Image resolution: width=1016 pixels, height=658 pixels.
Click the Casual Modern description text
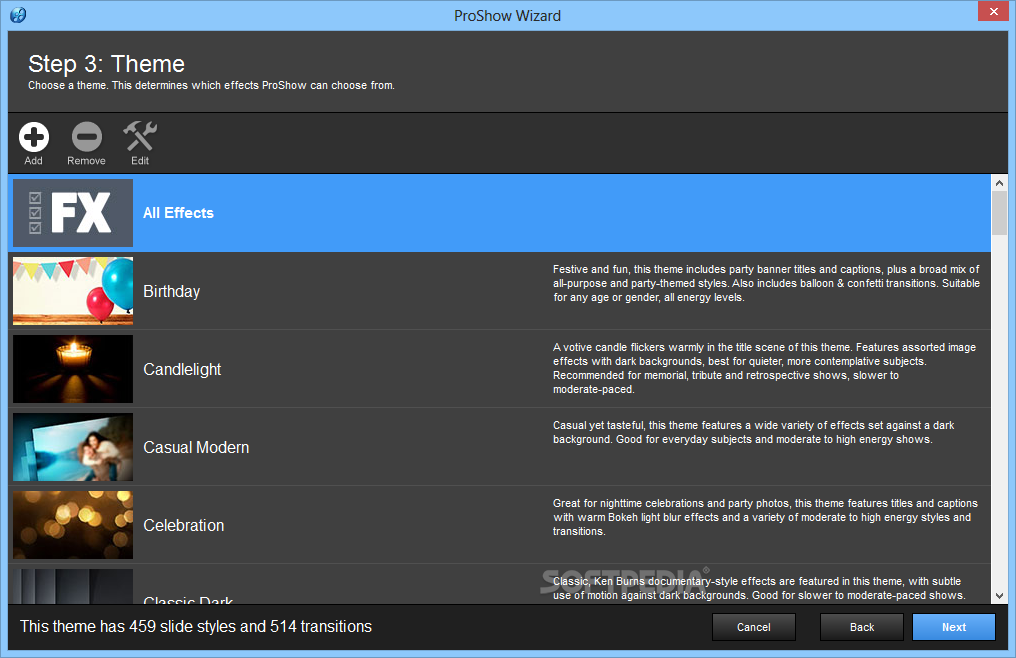point(754,432)
